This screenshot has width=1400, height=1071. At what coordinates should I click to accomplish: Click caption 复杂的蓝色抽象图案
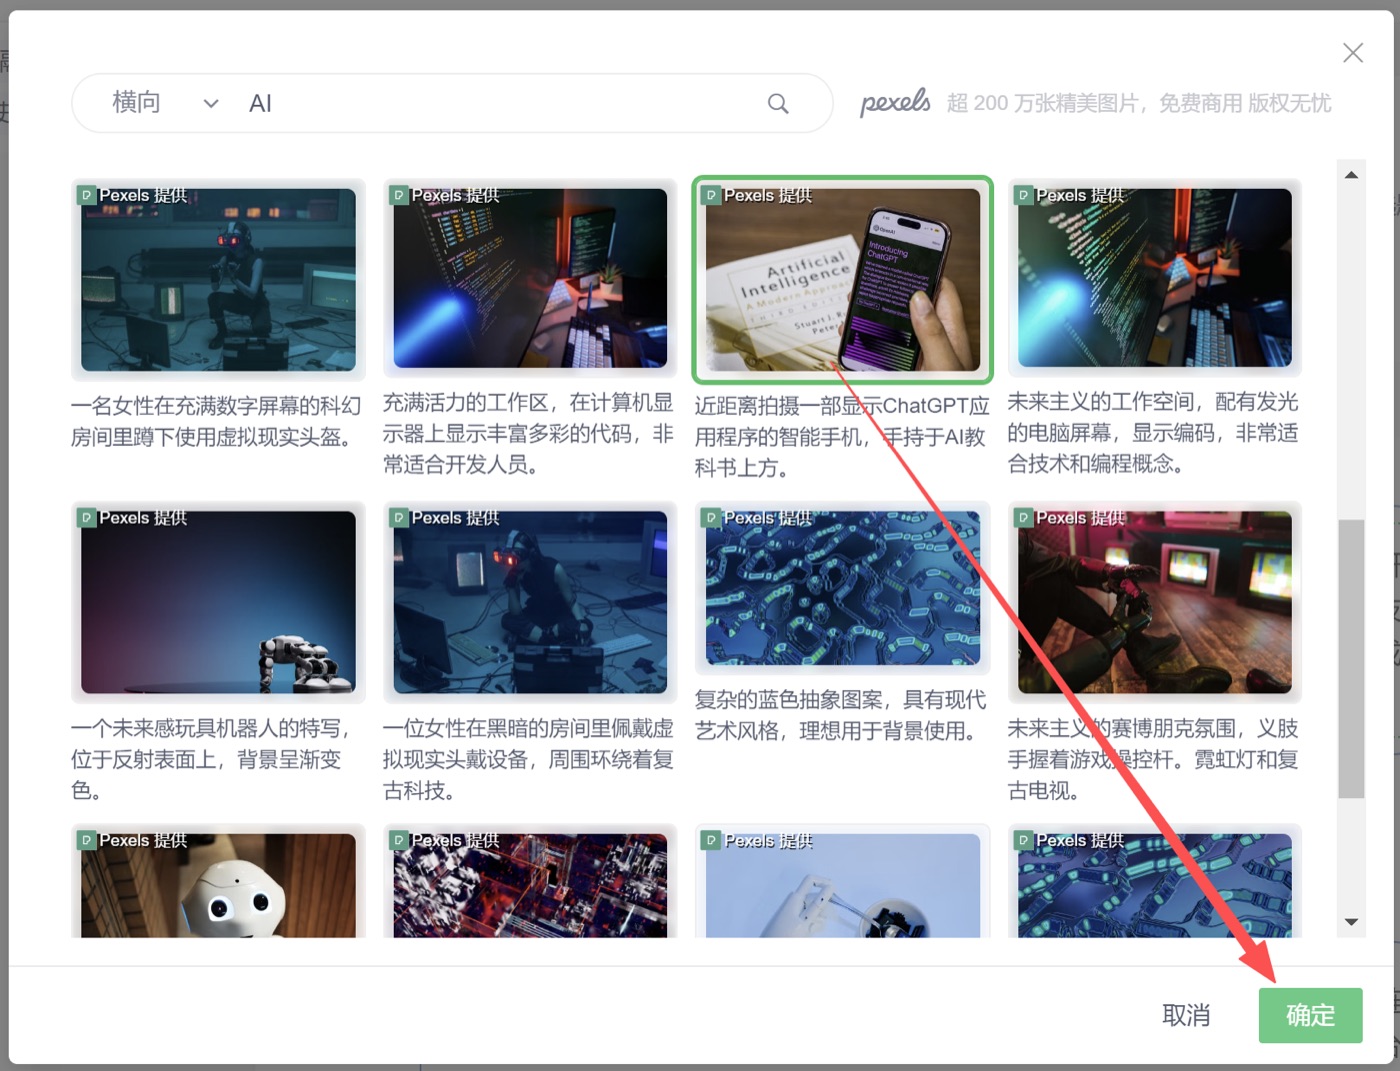pyautogui.click(x=840, y=715)
